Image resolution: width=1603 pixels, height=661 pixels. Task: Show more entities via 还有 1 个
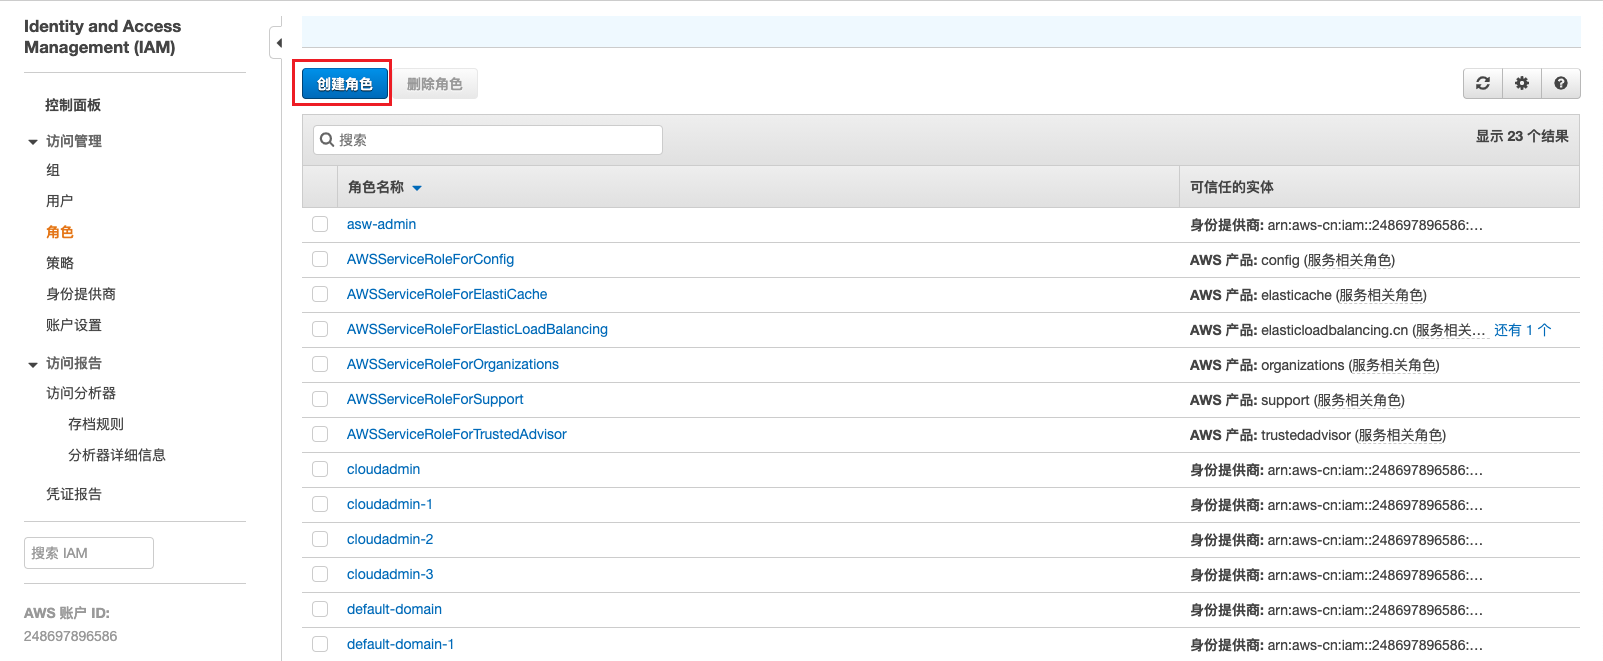pos(1522,330)
